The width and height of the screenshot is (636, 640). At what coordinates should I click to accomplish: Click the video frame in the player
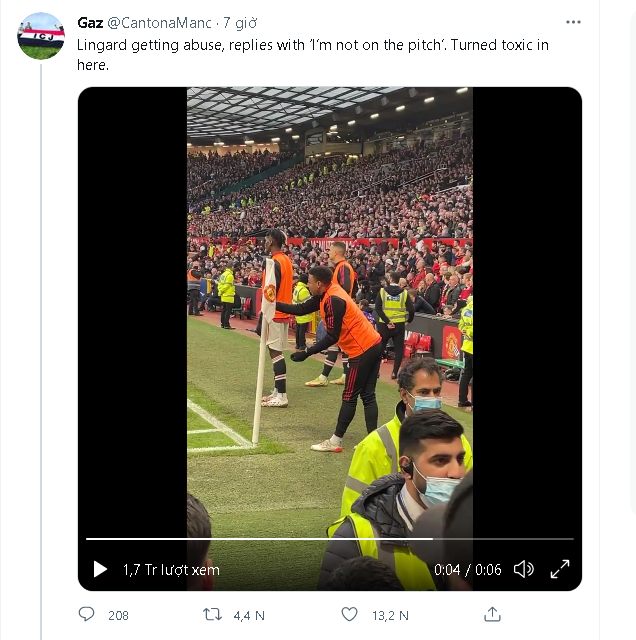pyautogui.click(x=330, y=310)
